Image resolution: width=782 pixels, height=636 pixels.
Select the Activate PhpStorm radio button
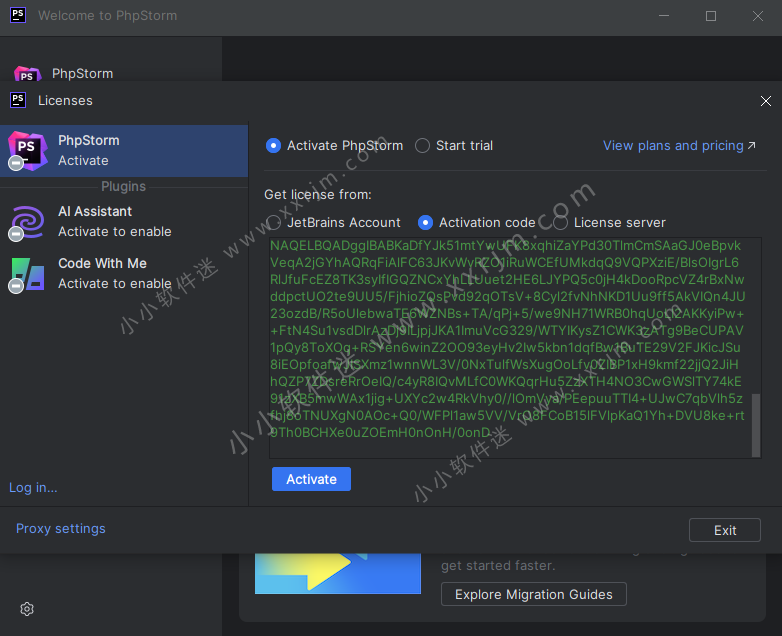[x=273, y=146]
